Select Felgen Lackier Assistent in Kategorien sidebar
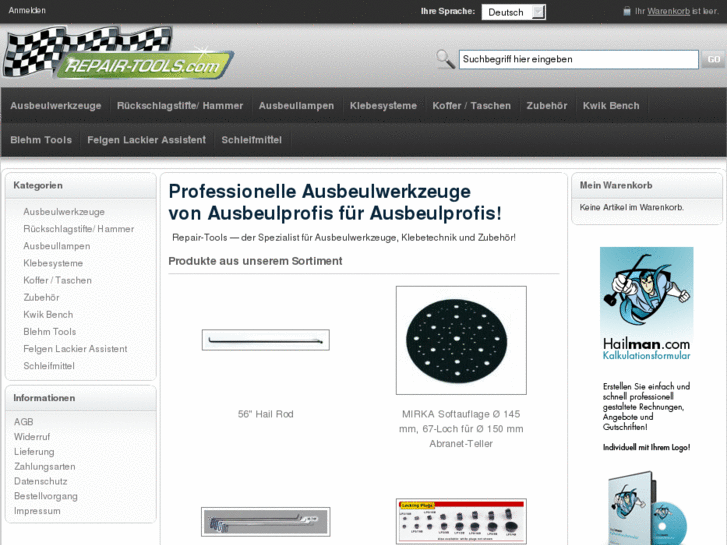The image size is (727, 545). [75, 349]
